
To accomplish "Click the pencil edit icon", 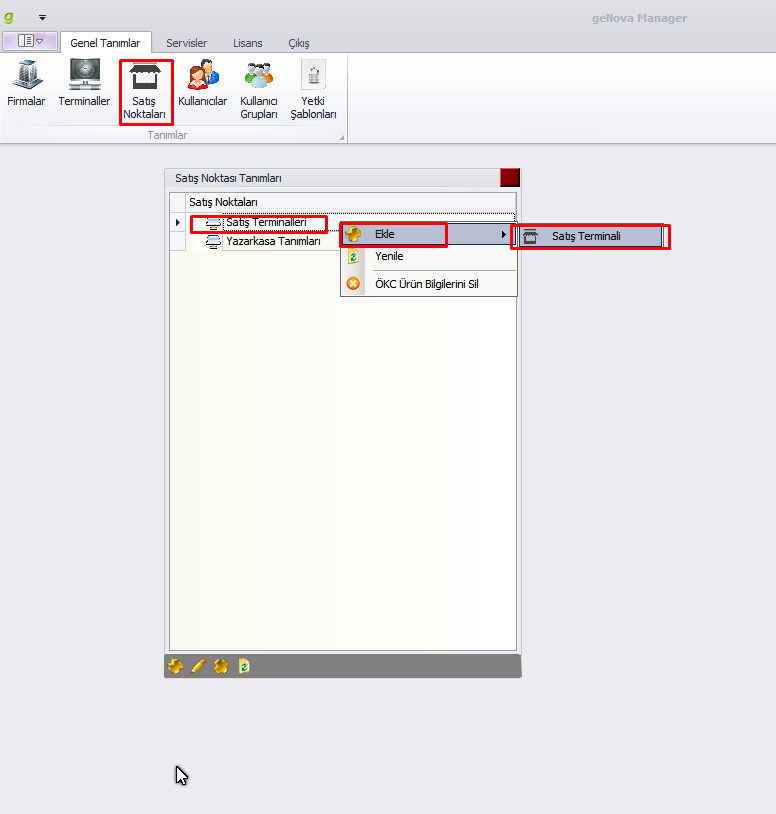I will tap(198, 666).
